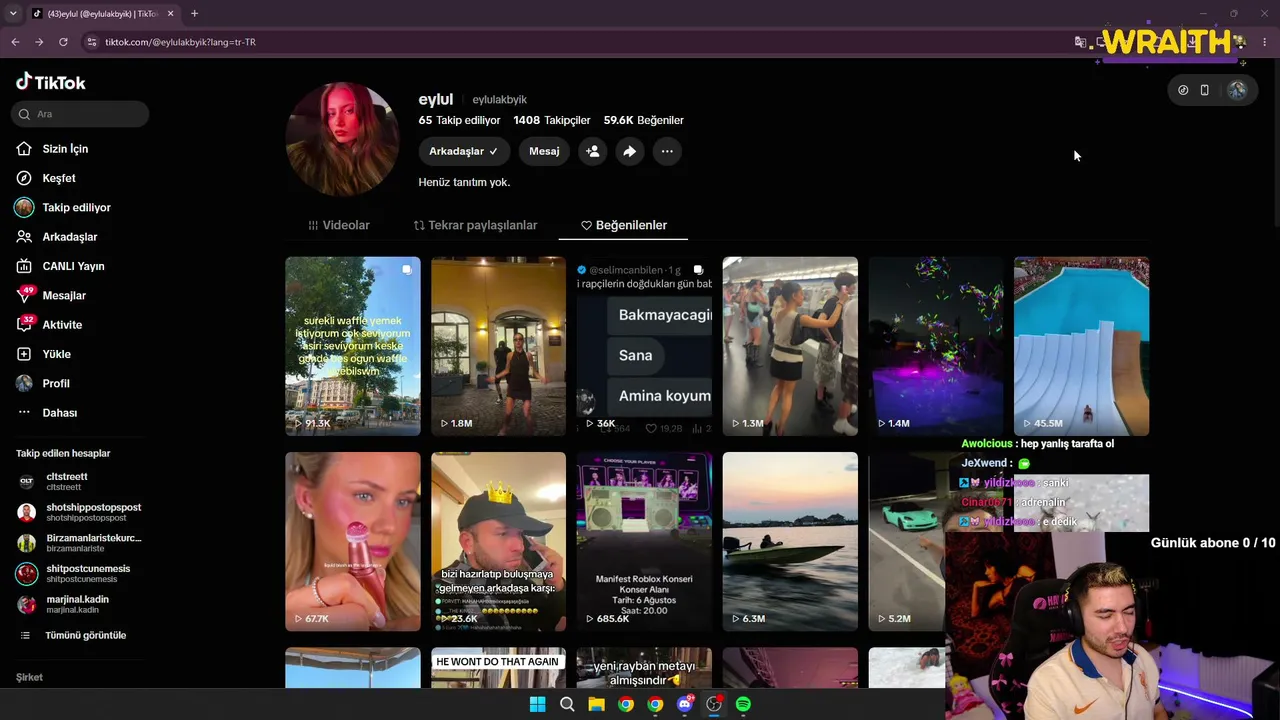Go to the Keşfet explore page
This screenshot has width=1280, height=720.
[46, 178]
